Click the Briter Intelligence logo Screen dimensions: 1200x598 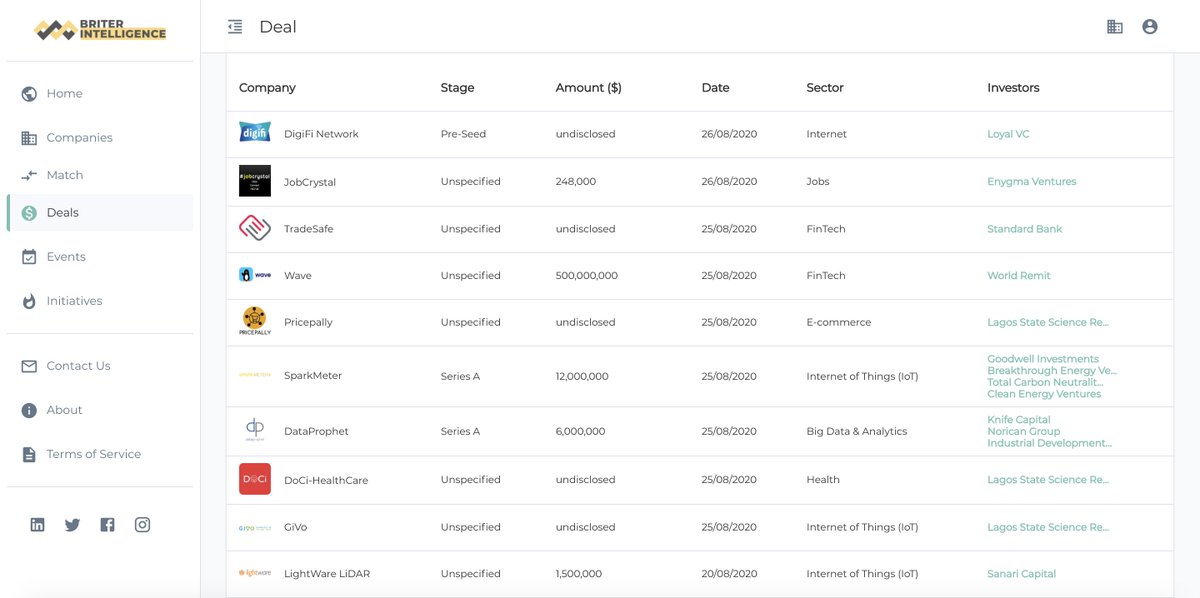click(x=100, y=29)
